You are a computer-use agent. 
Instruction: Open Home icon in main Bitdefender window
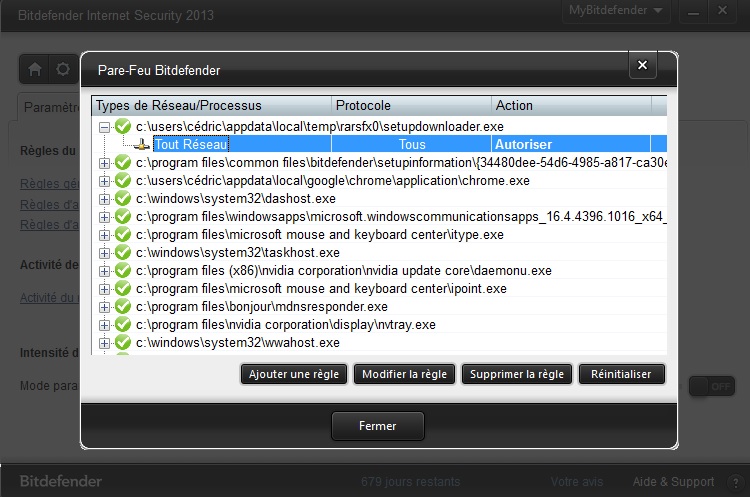coord(34,70)
